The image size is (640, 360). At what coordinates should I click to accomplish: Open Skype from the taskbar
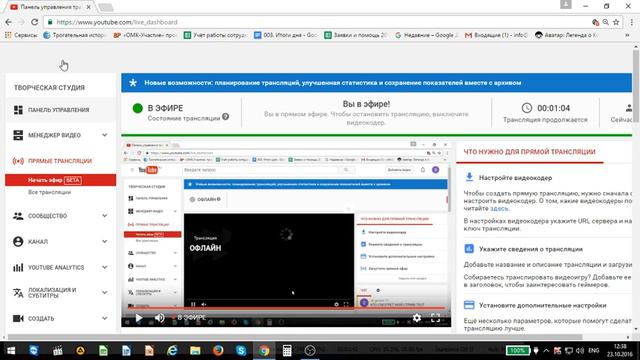(x=241, y=351)
